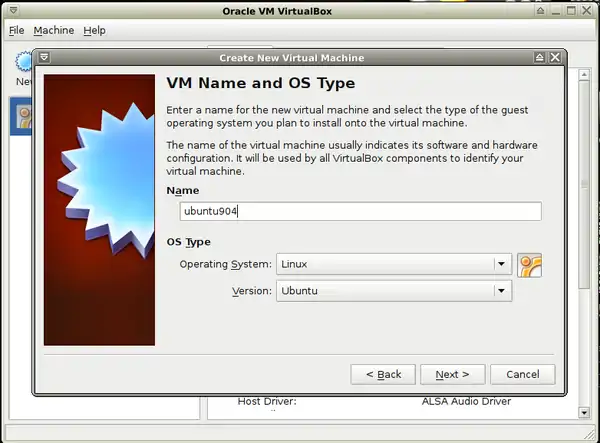The image size is (600, 443).
Task: Open the File menu
Action: coord(16,30)
